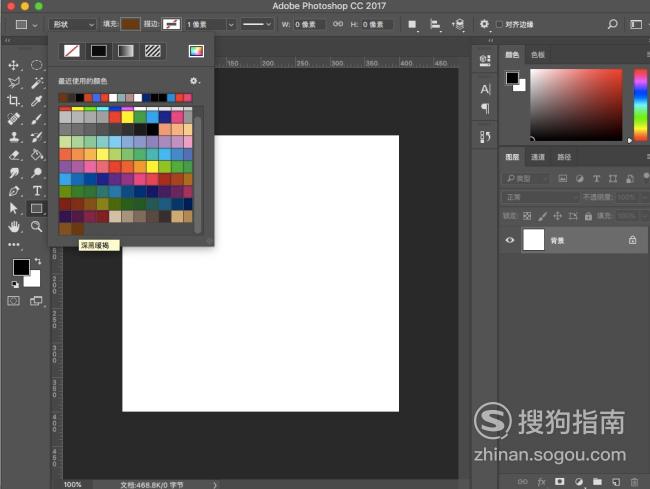Viewport: 650px width, 489px height.
Task: Select the Dodge tool
Action: [x=36, y=173]
